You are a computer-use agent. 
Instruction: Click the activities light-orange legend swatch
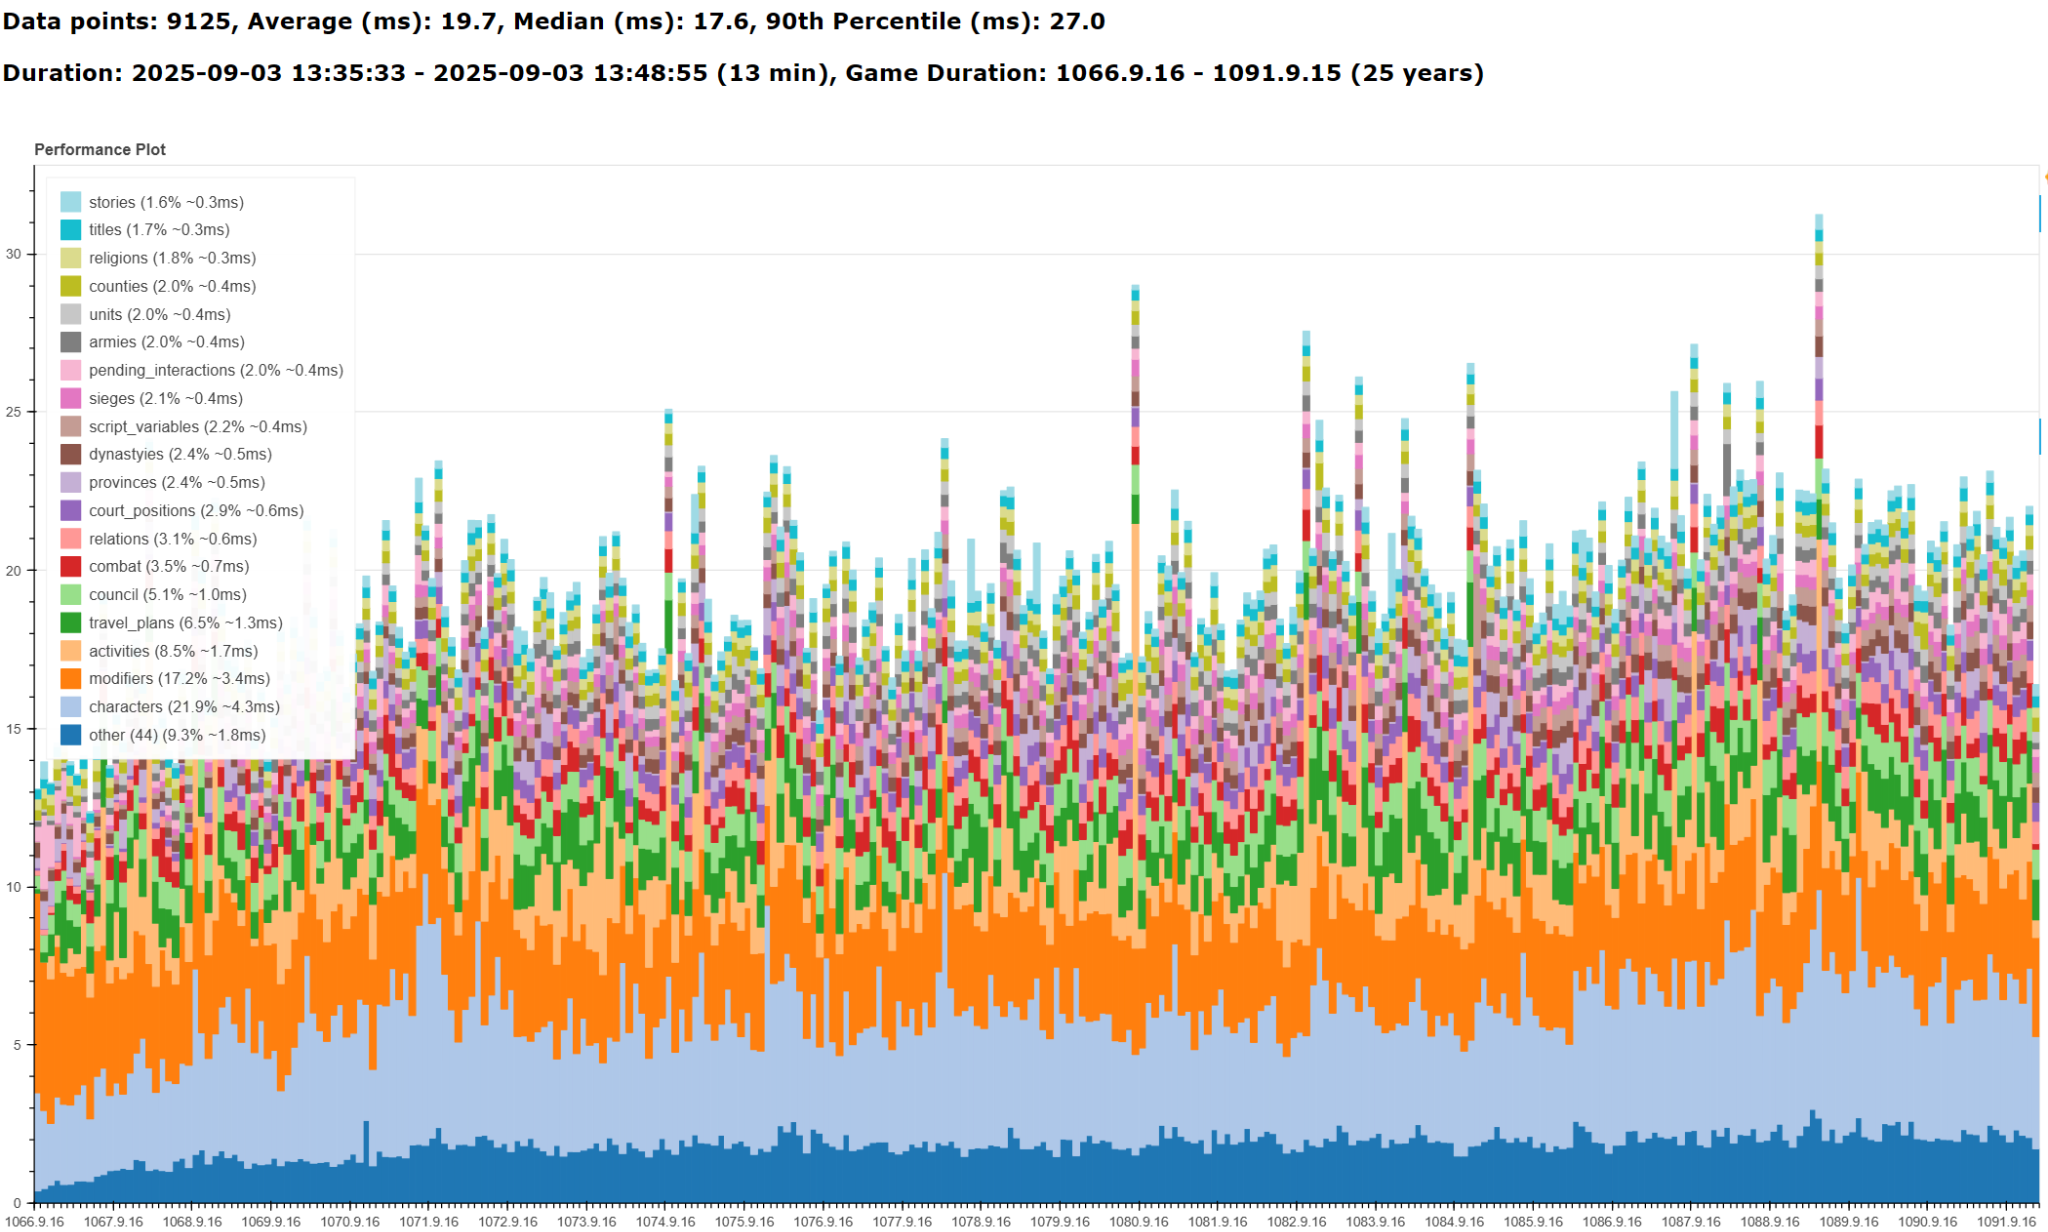click(x=70, y=651)
